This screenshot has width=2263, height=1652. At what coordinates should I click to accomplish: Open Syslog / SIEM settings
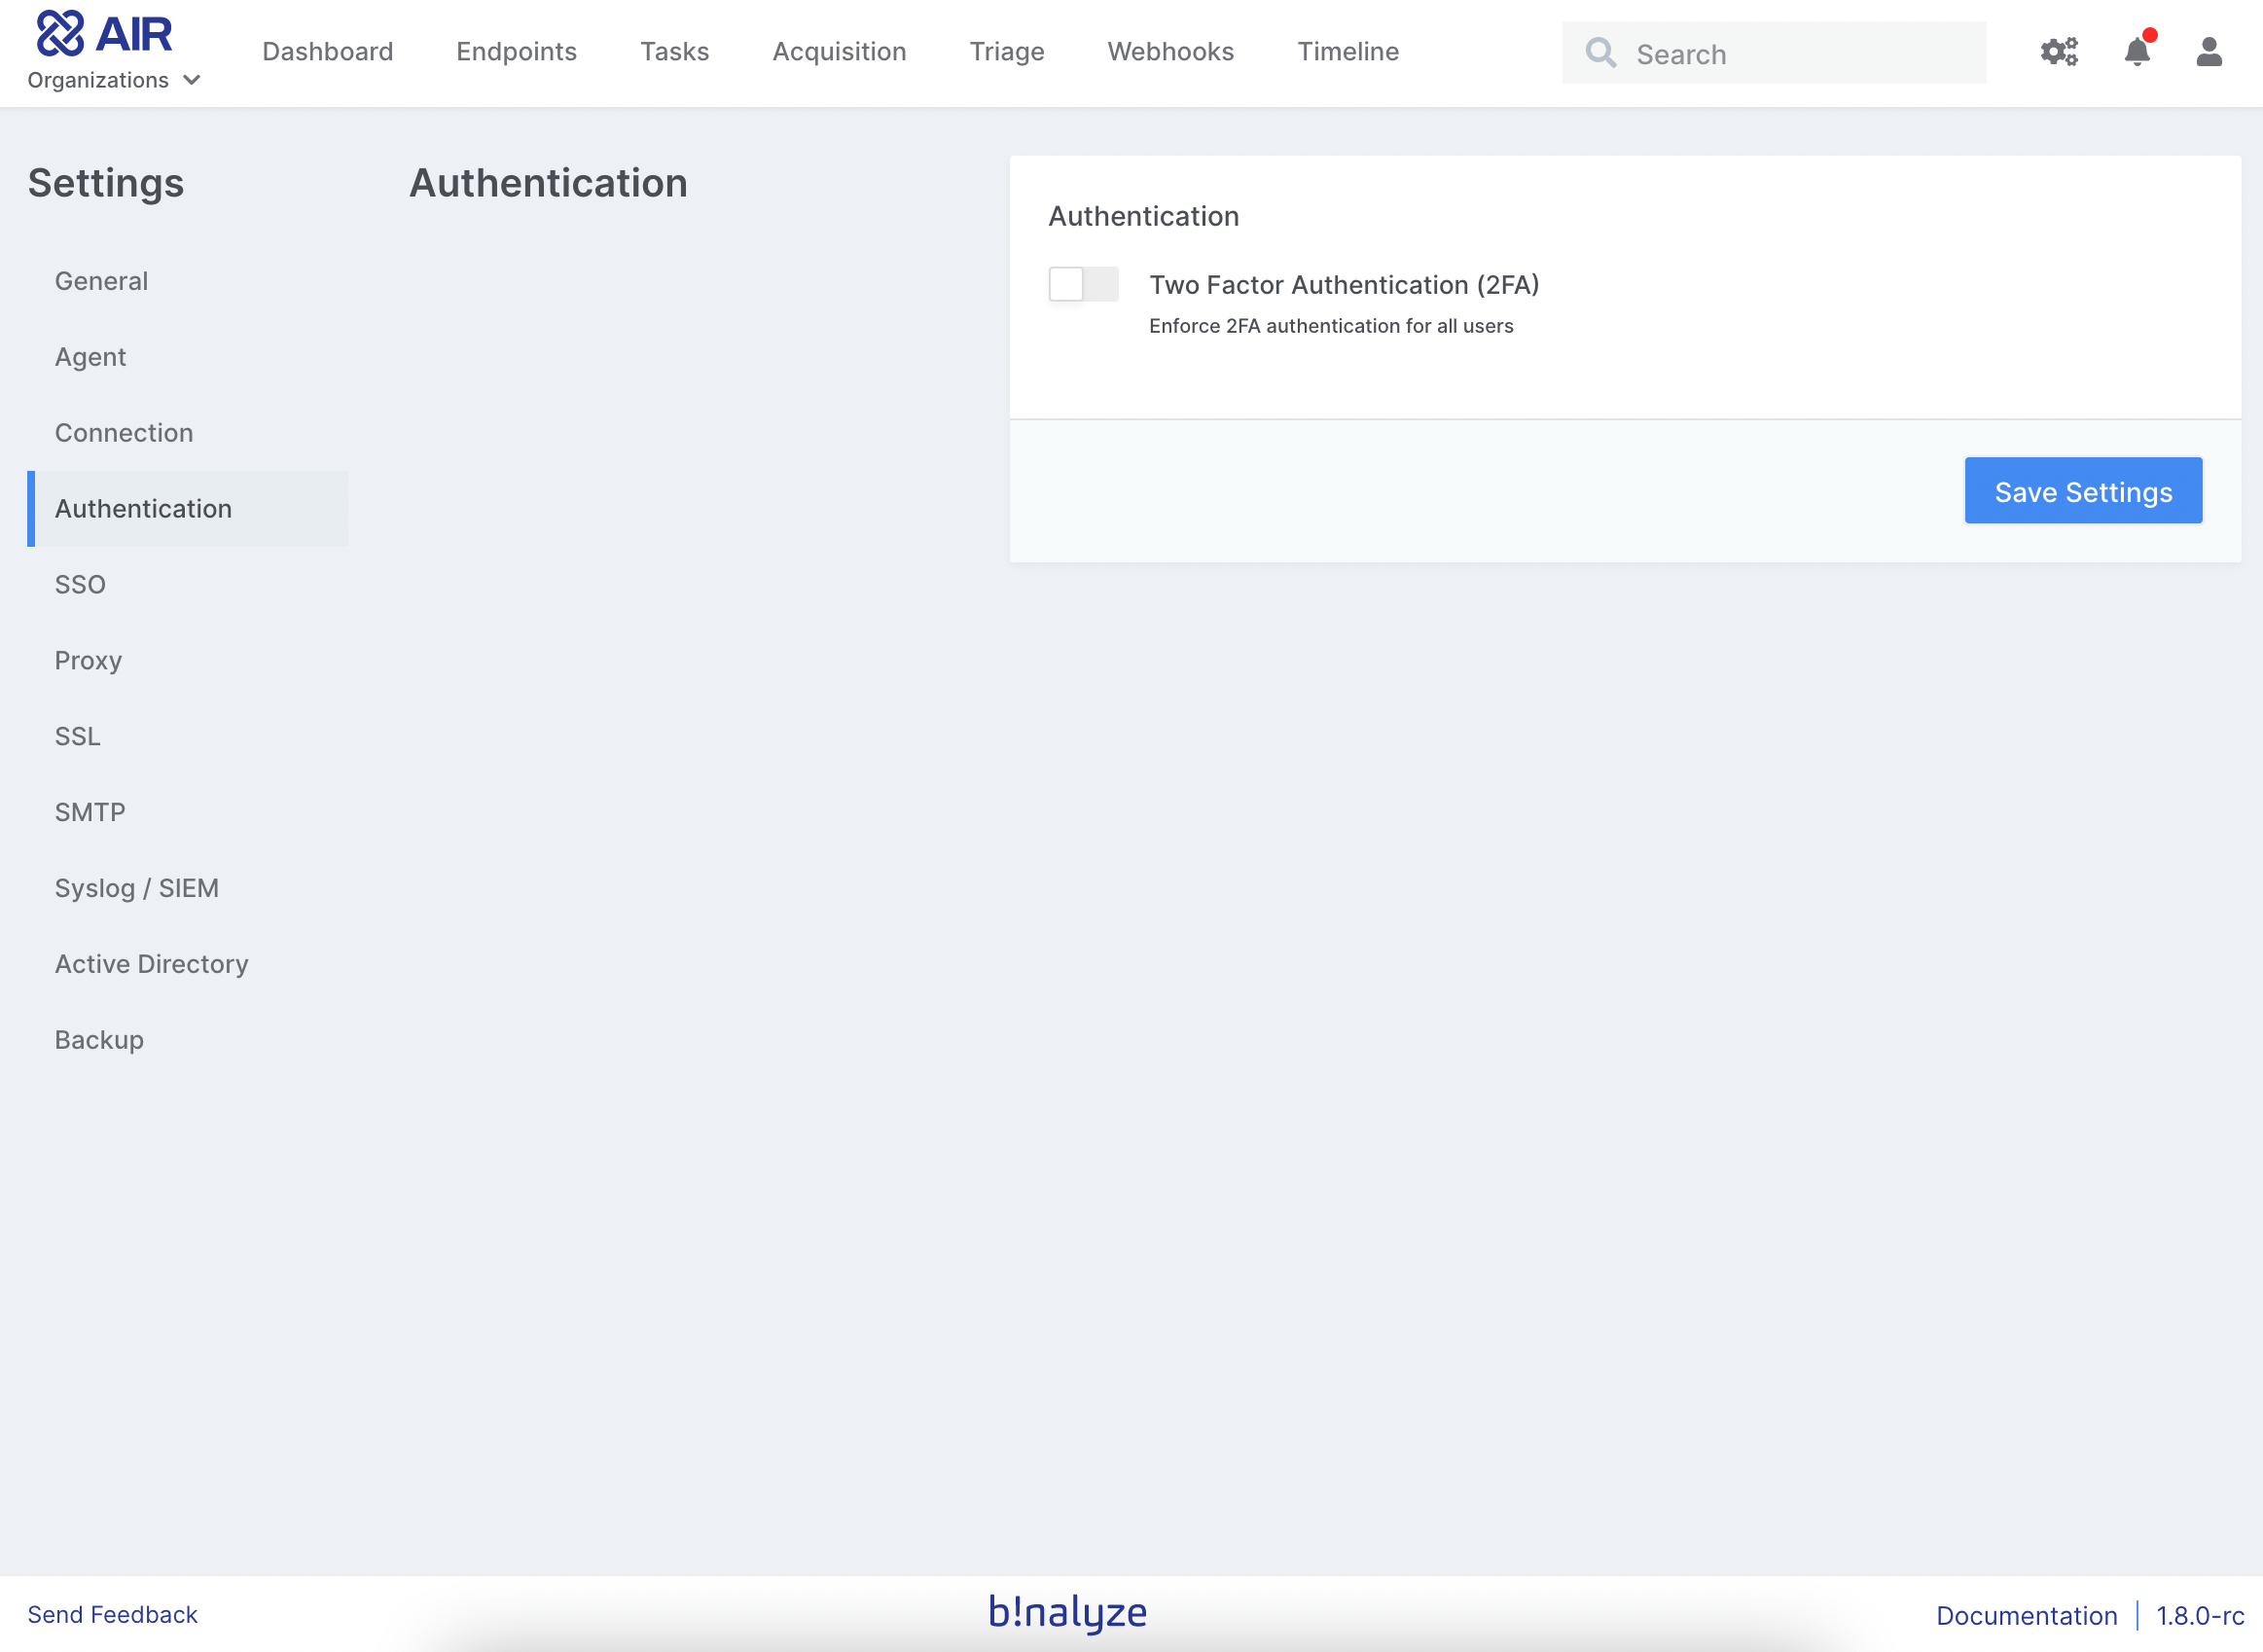(x=137, y=888)
